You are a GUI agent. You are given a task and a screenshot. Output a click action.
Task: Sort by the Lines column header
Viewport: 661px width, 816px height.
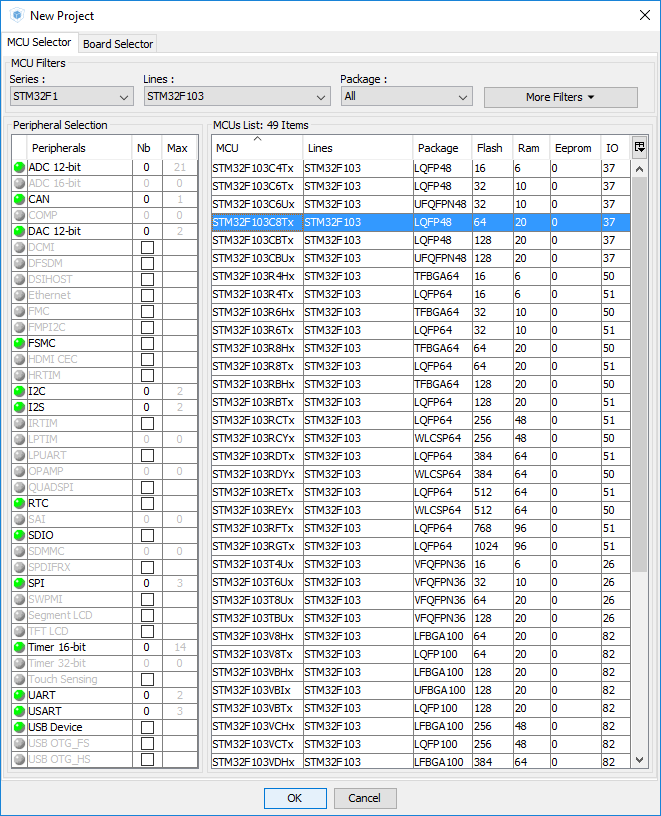(358, 148)
